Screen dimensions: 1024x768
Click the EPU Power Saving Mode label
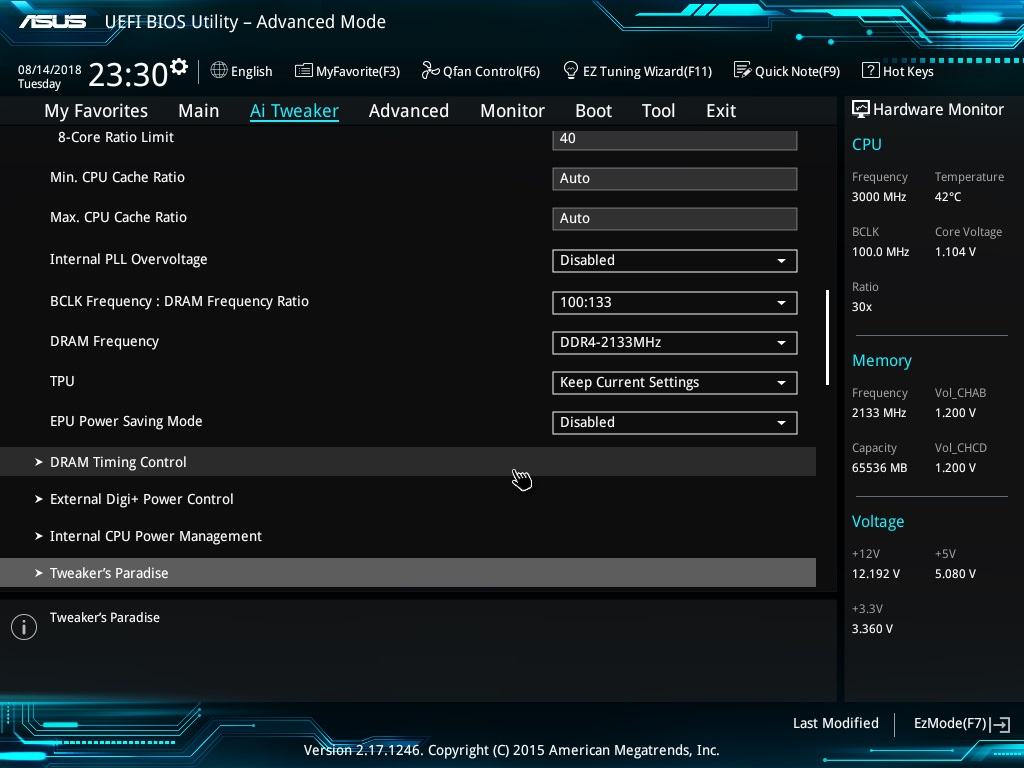point(126,421)
